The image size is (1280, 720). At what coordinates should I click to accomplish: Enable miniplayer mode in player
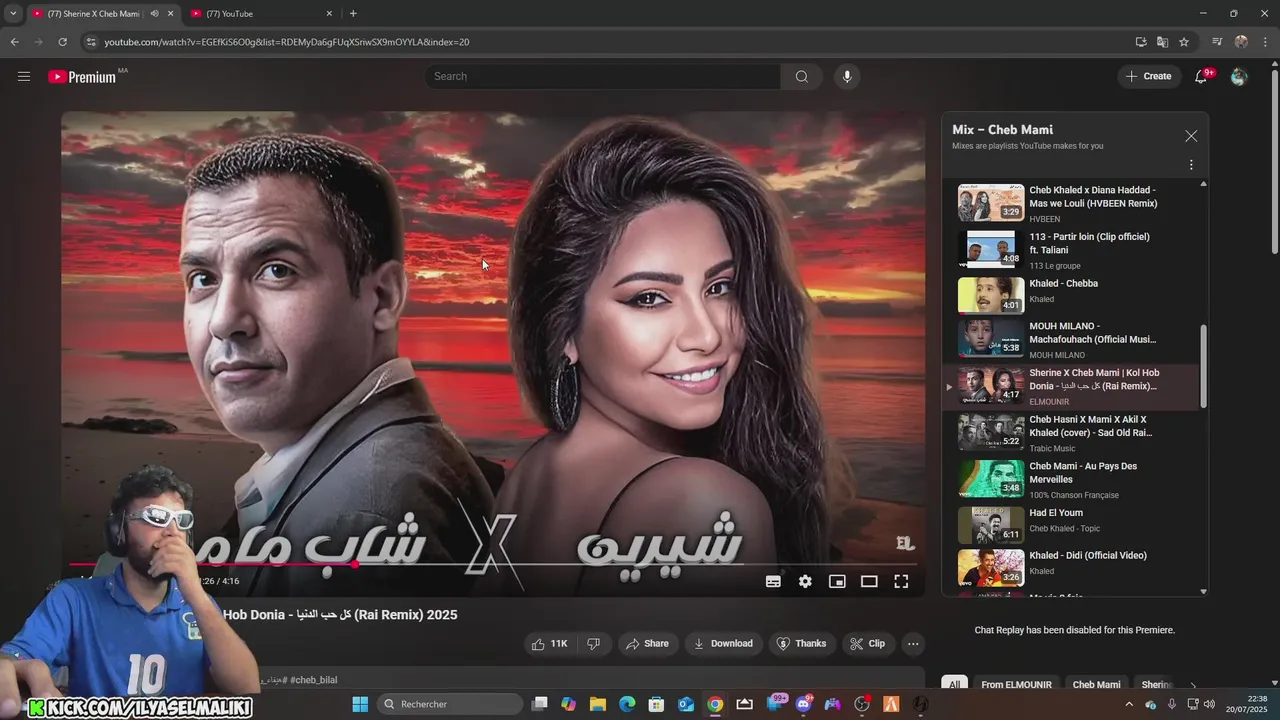tap(837, 581)
